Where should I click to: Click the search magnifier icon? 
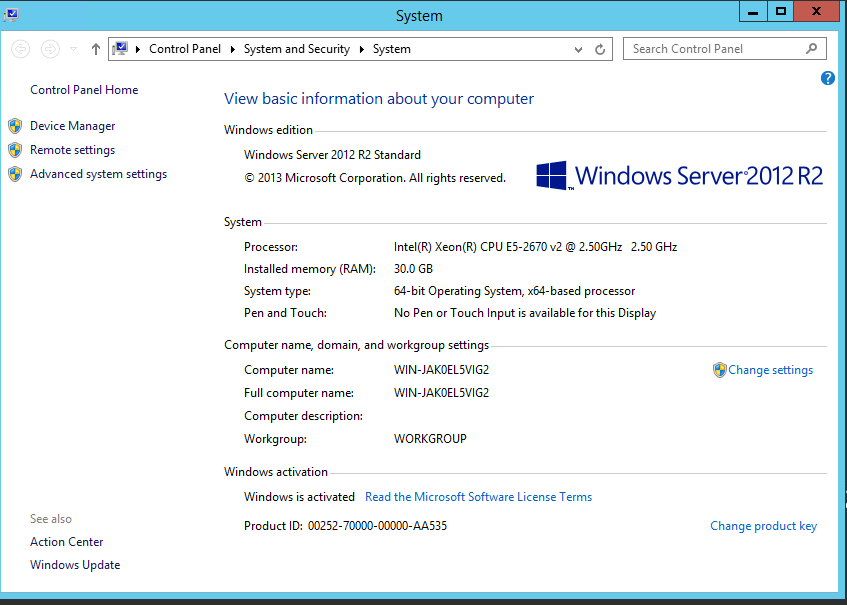[x=811, y=49]
